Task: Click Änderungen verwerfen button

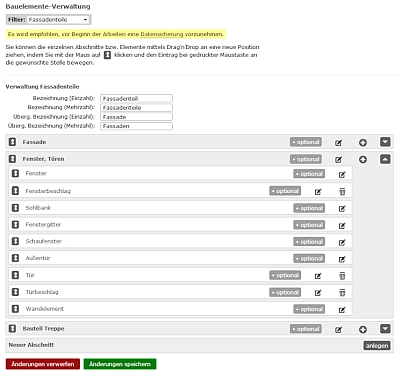Action: tap(43, 364)
